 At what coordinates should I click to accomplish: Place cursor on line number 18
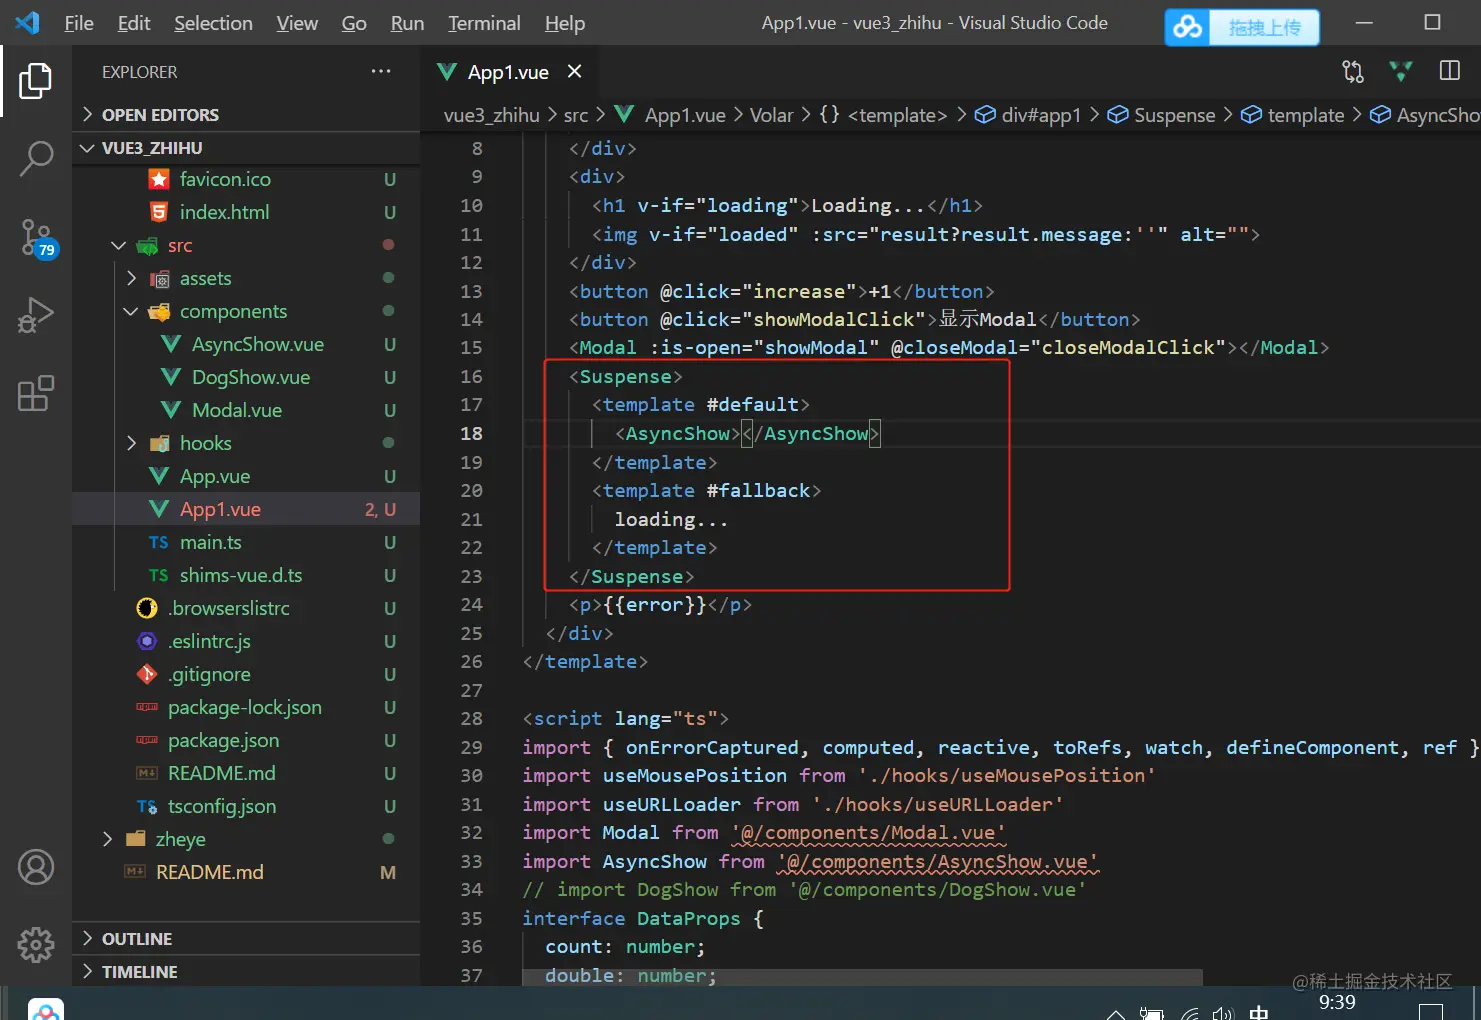tap(471, 433)
